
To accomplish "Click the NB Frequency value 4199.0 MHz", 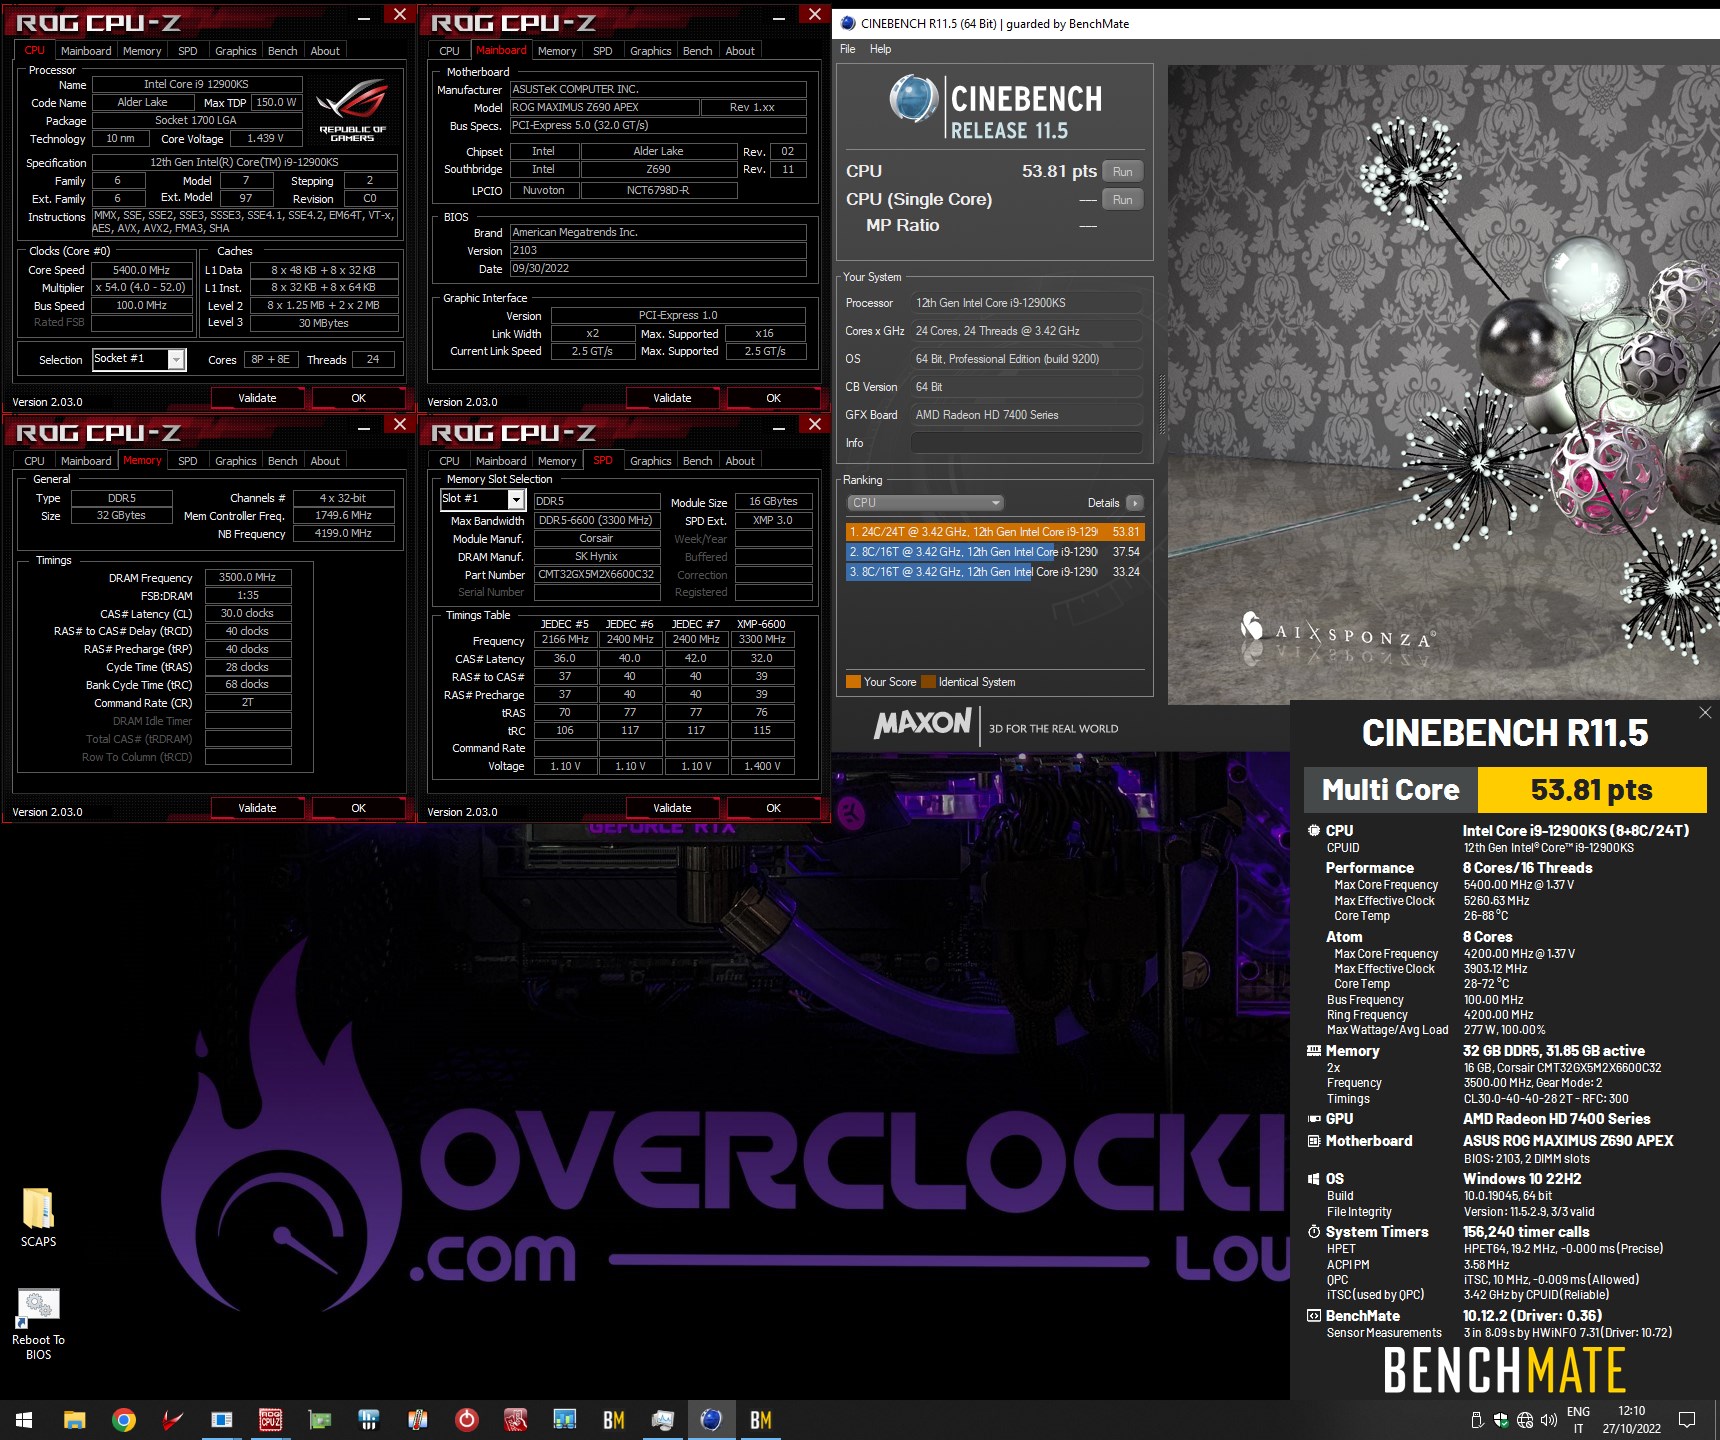I will click(343, 534).
